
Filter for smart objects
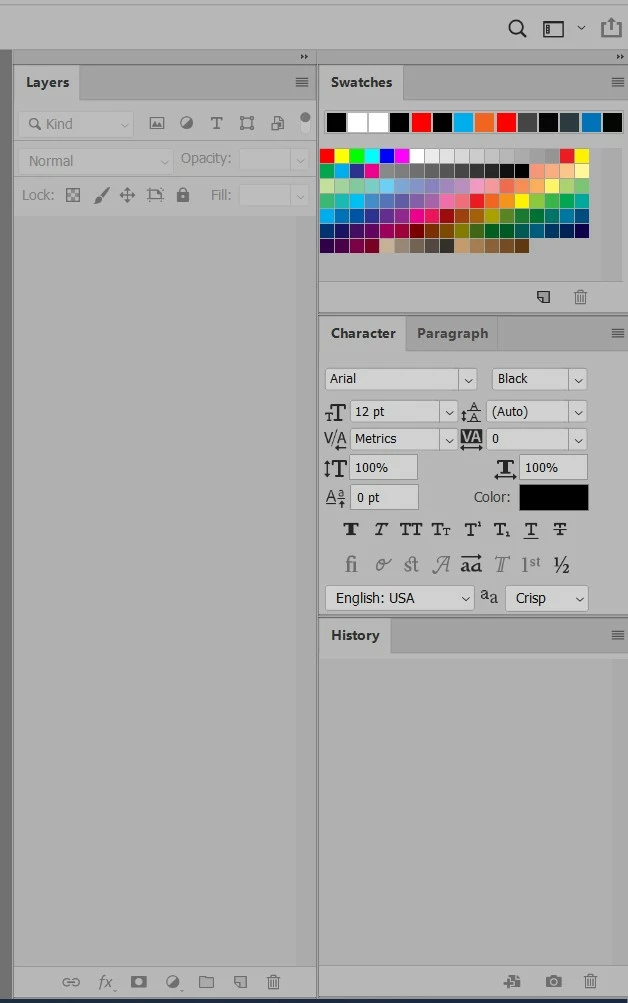(278, 123)
